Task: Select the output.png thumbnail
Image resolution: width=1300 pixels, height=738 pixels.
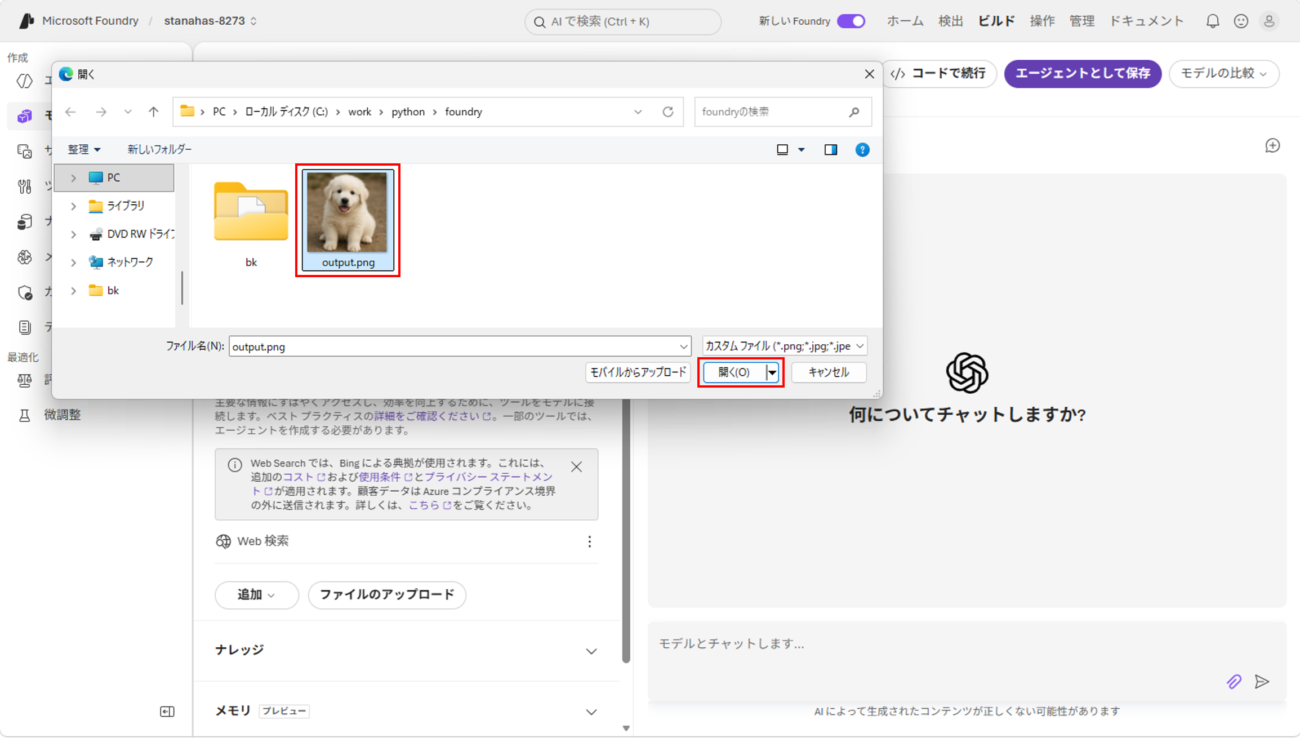Action: click(x=348, y=220)
